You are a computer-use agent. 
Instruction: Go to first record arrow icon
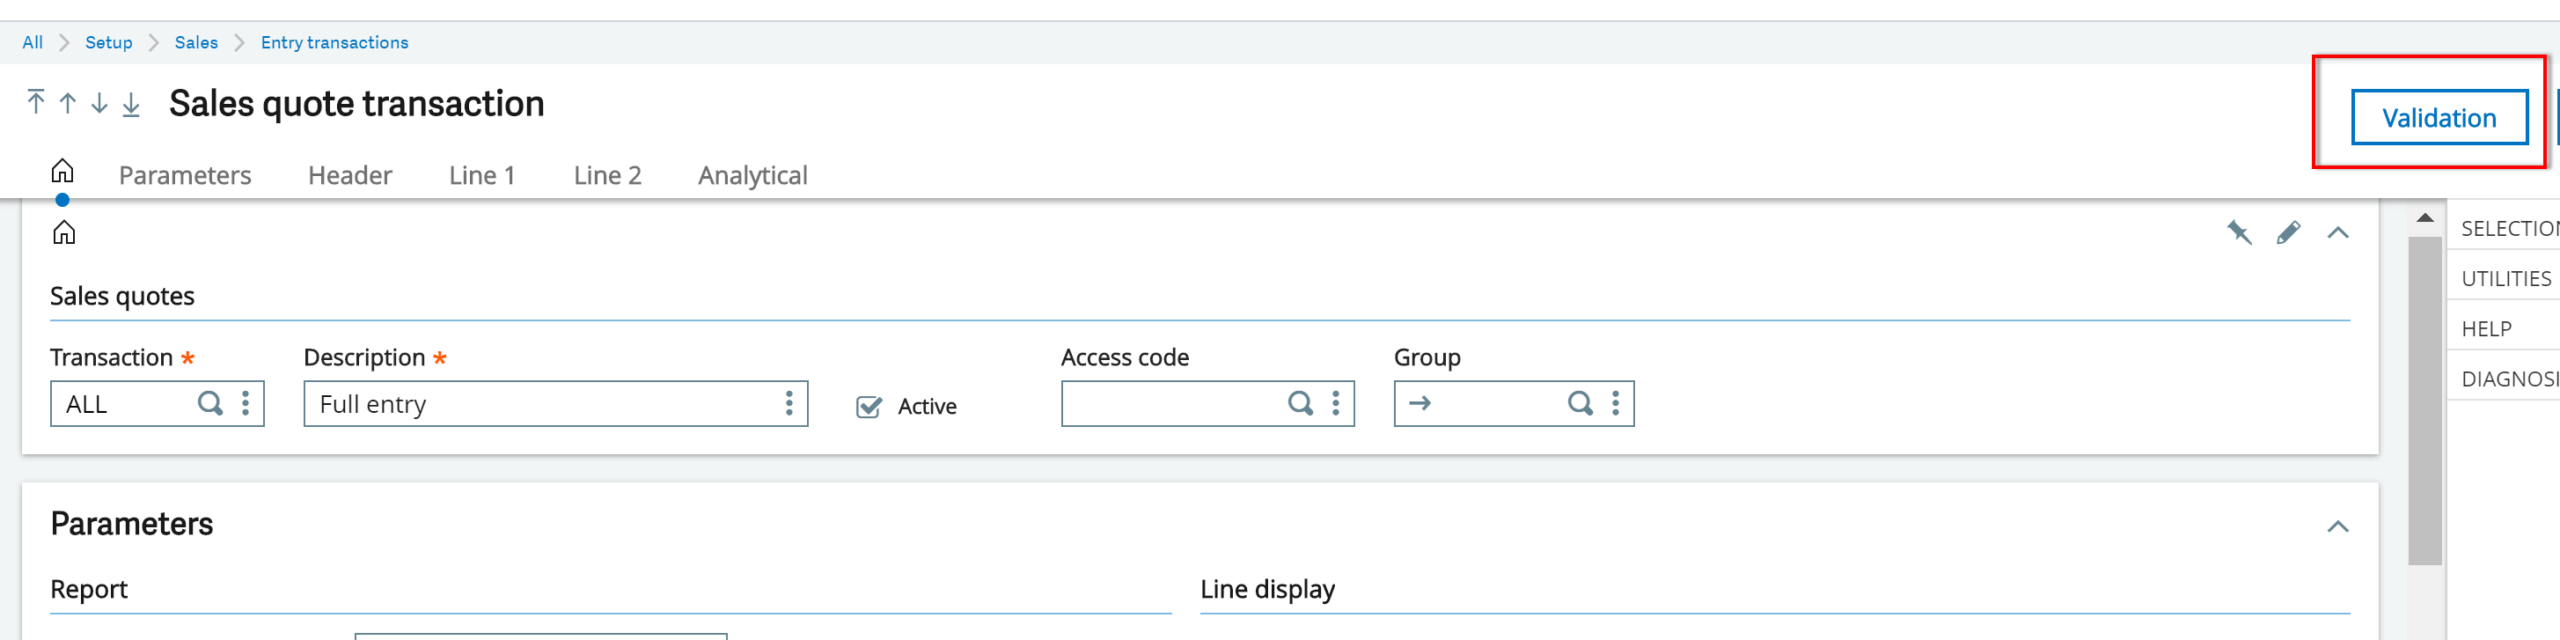pyautogui.click(x=36, y=102)
